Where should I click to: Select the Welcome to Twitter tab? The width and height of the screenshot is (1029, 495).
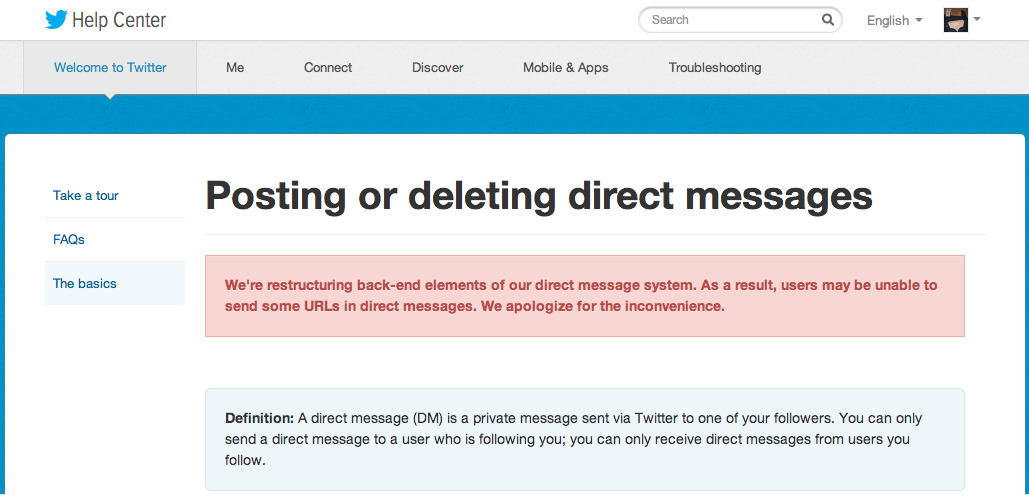point(110,68)
